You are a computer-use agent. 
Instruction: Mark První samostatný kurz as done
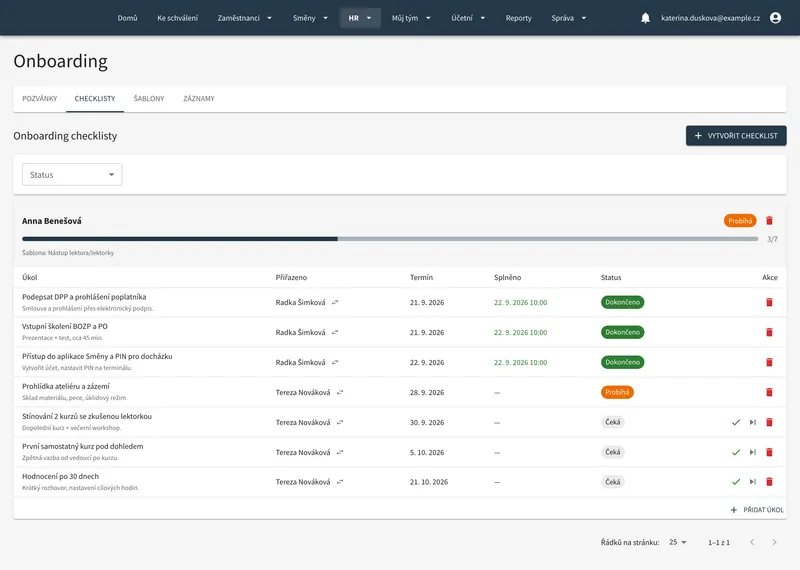coord(736,452)
